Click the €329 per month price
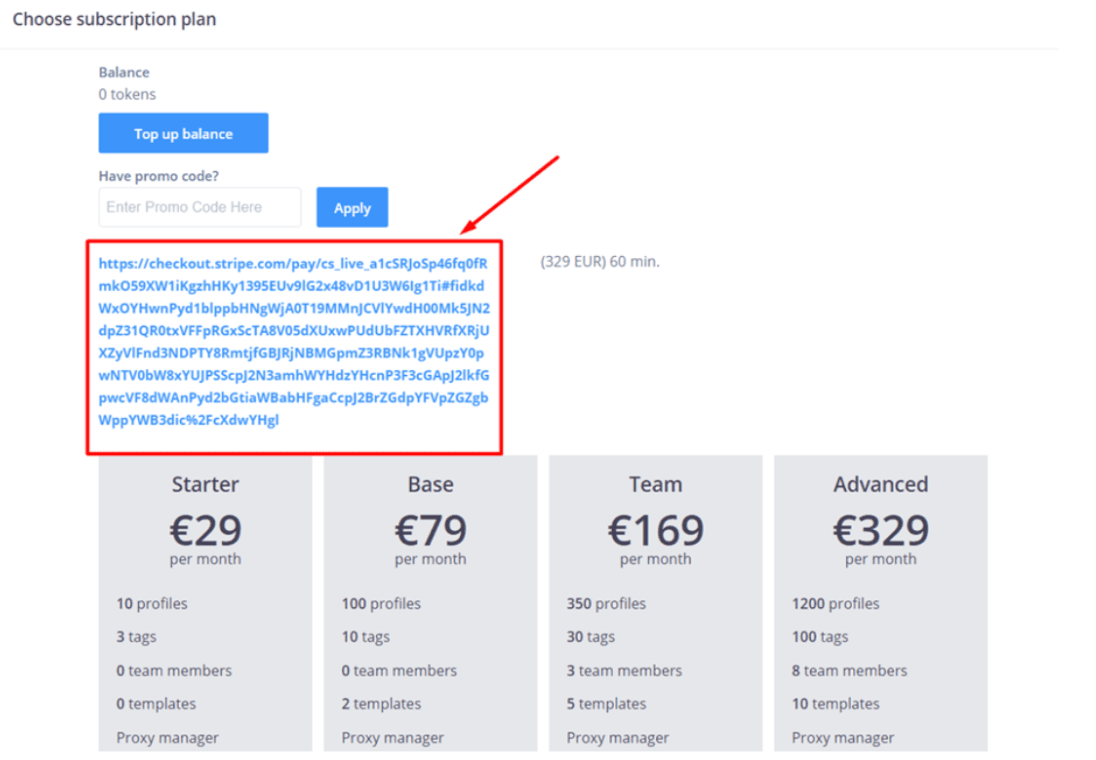This screenshot has height=760, width=1096. point(880,531)
